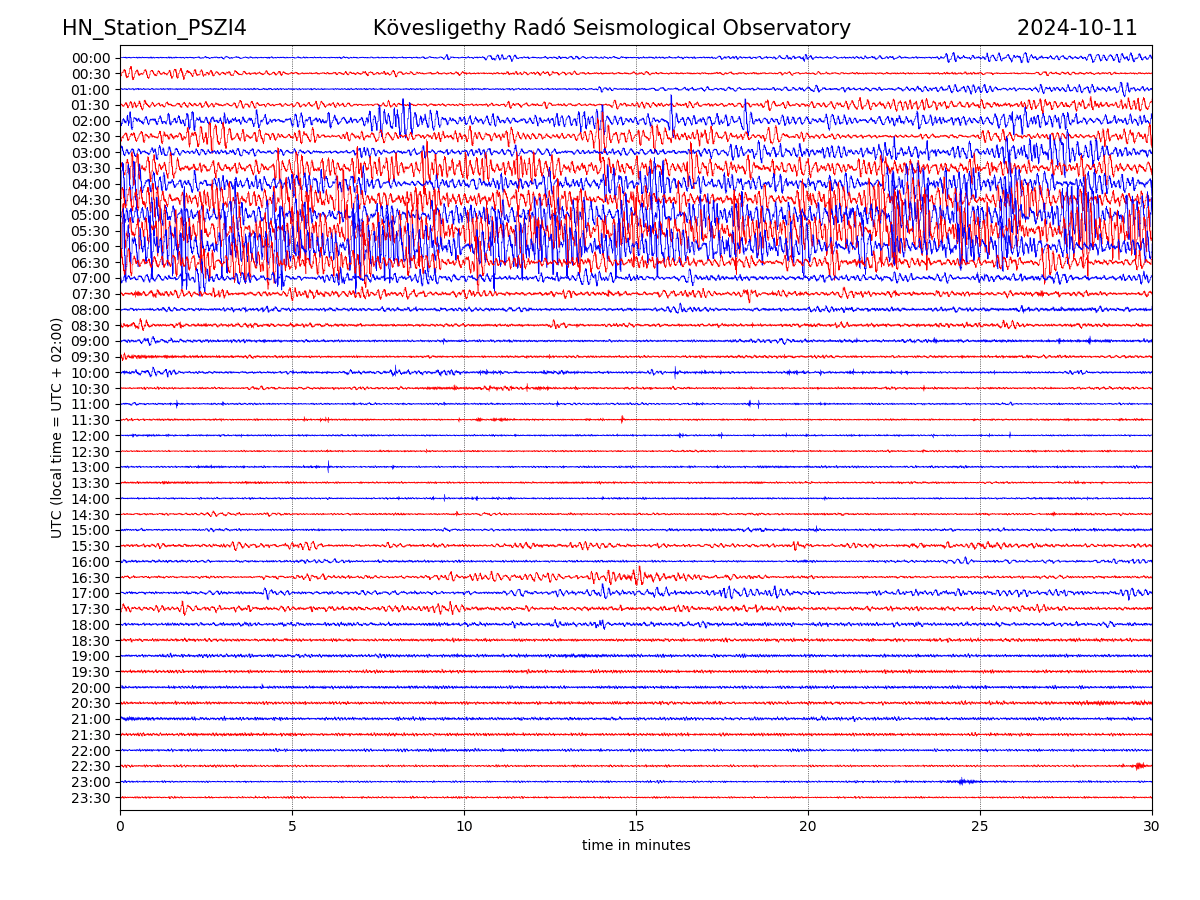Click the 2024-10-11 date label
The width and height of the screenshot is (1200, 900).
click(1076, 29)
